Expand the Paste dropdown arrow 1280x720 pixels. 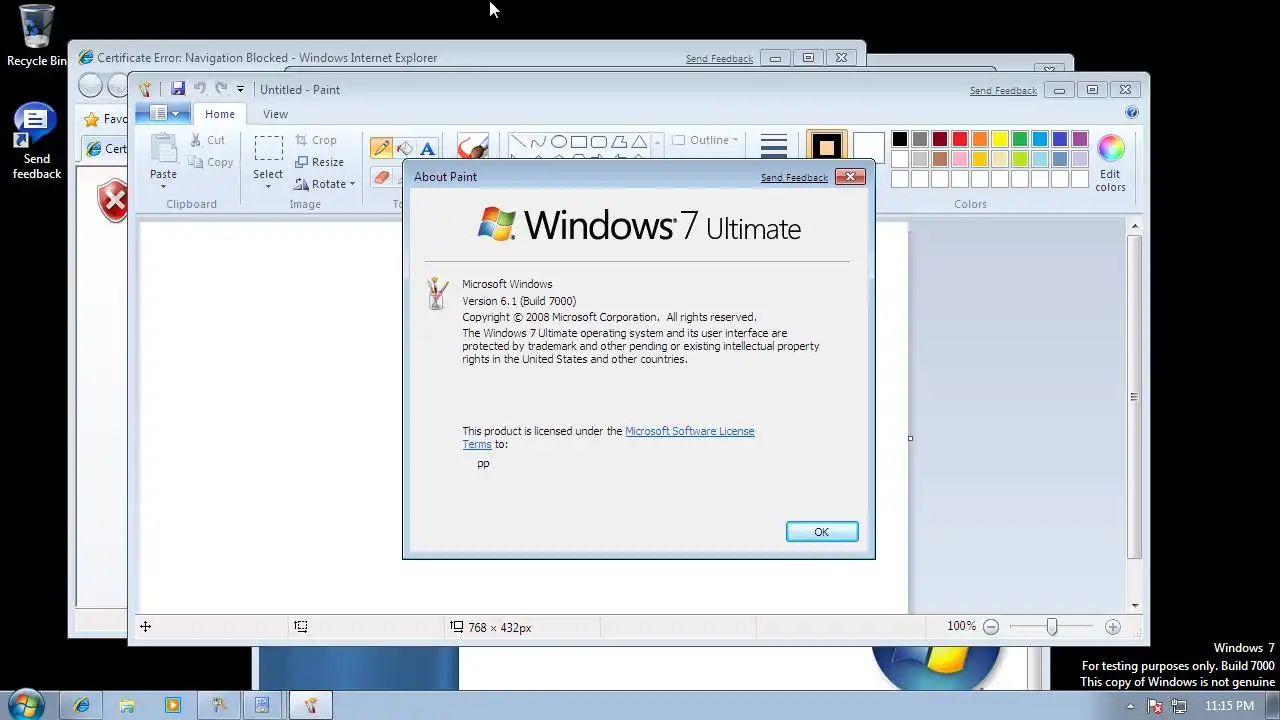click(163, 186)
